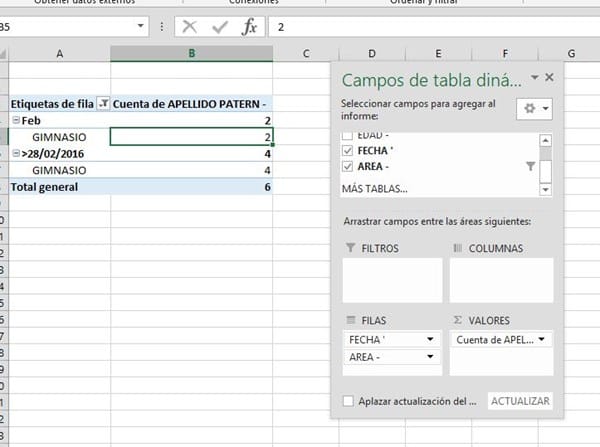This screenshot has width=600, height=447.
Task: Click the insert function fx icon
Action: coord(250,27)
